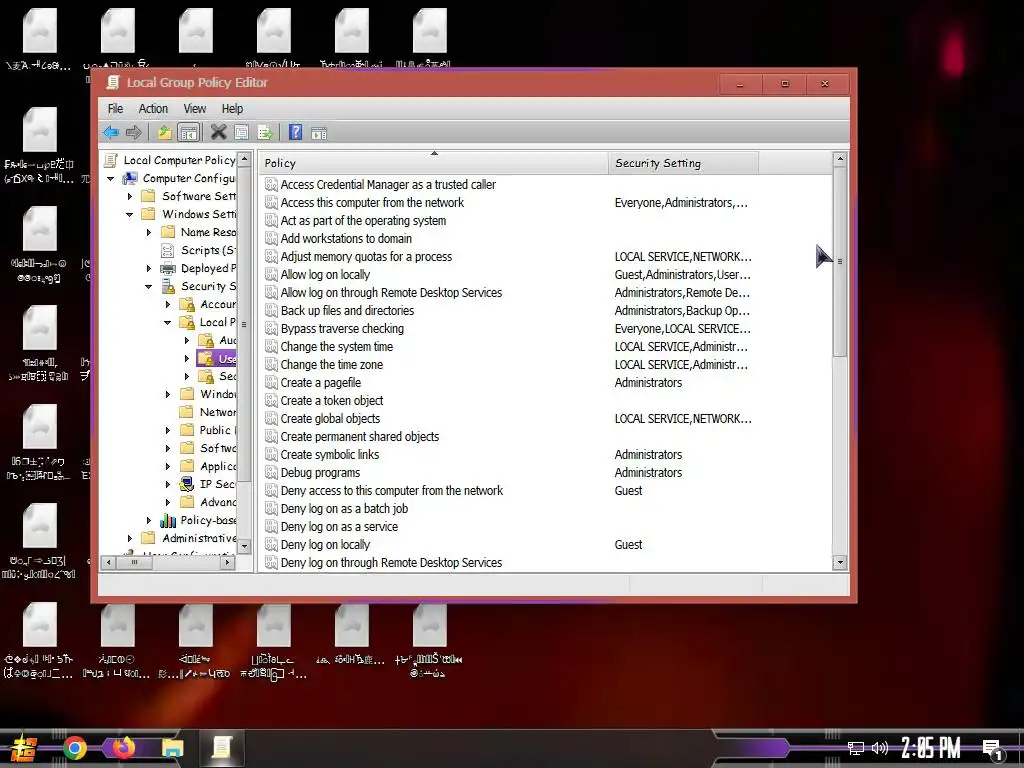The height and width of the screenshot is (768, 1024).
Task: Select 'Change the system time' policy
Action: [337, 347]
